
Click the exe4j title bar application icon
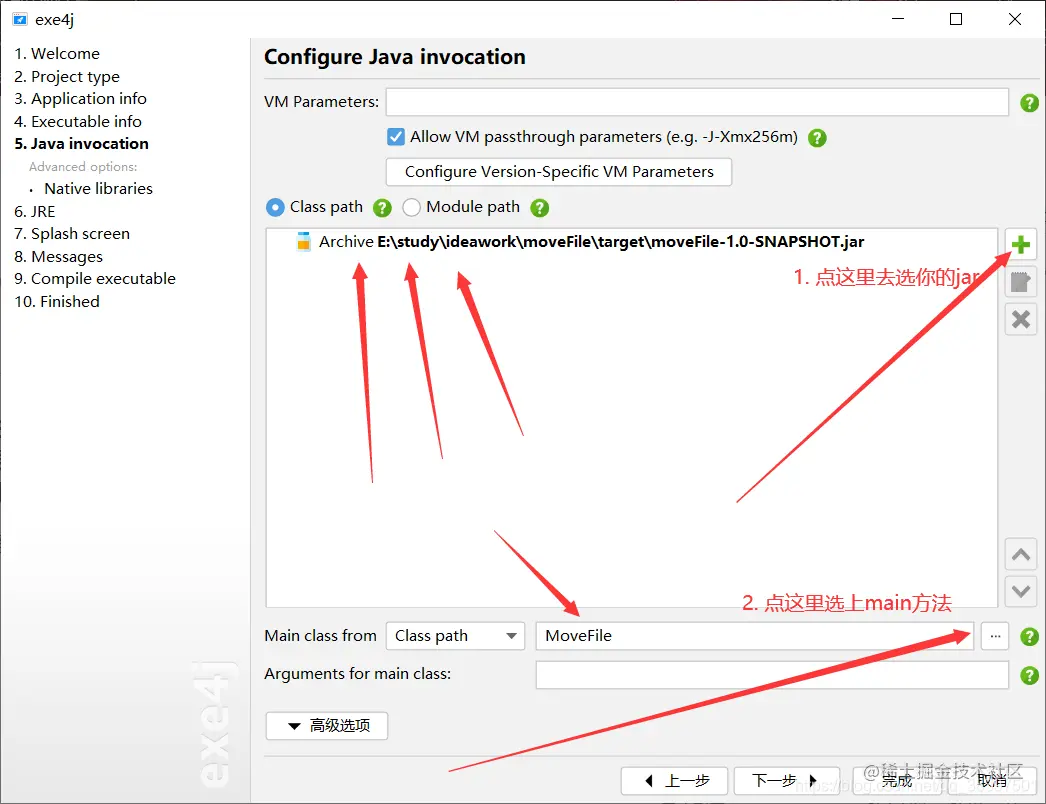click(x=20, y=19)
